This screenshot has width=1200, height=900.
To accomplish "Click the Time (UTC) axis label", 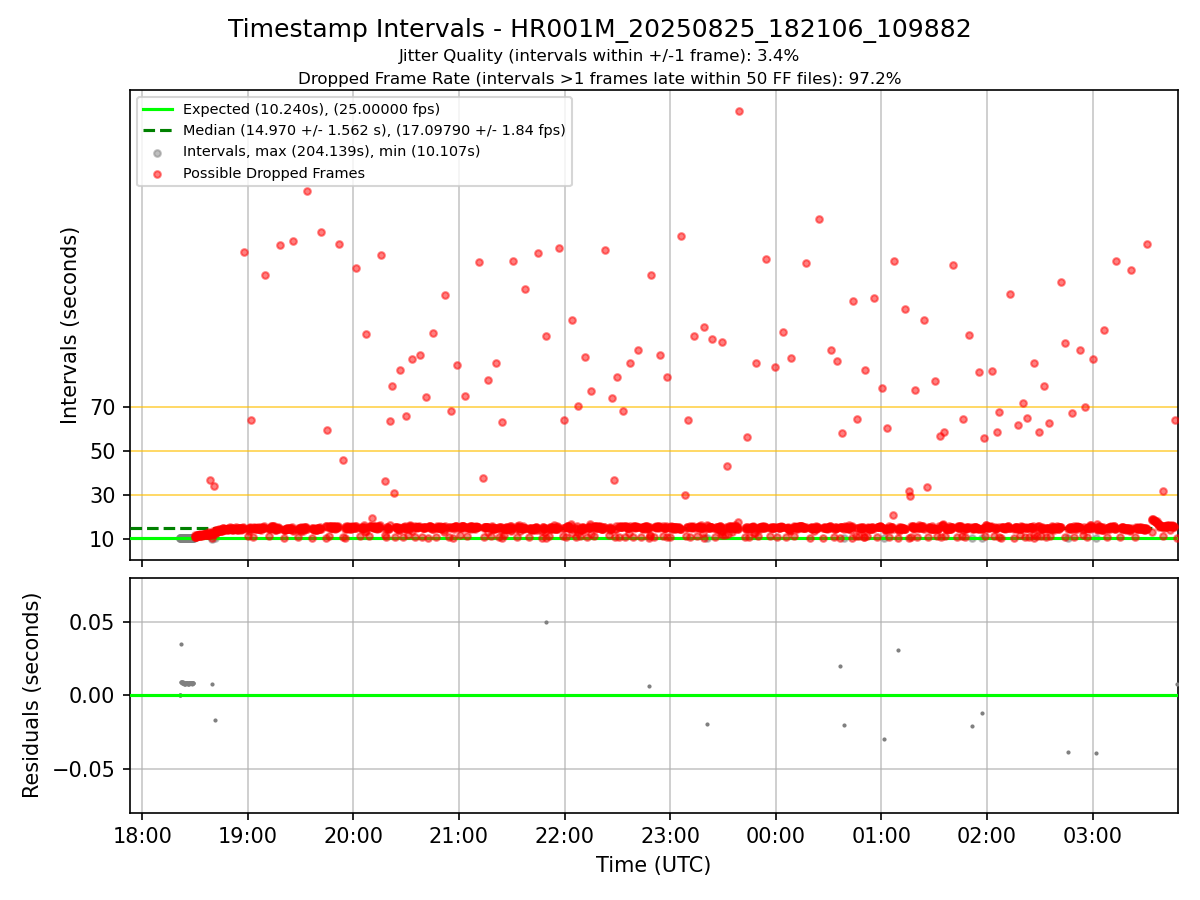I will [x=653, y=865].
